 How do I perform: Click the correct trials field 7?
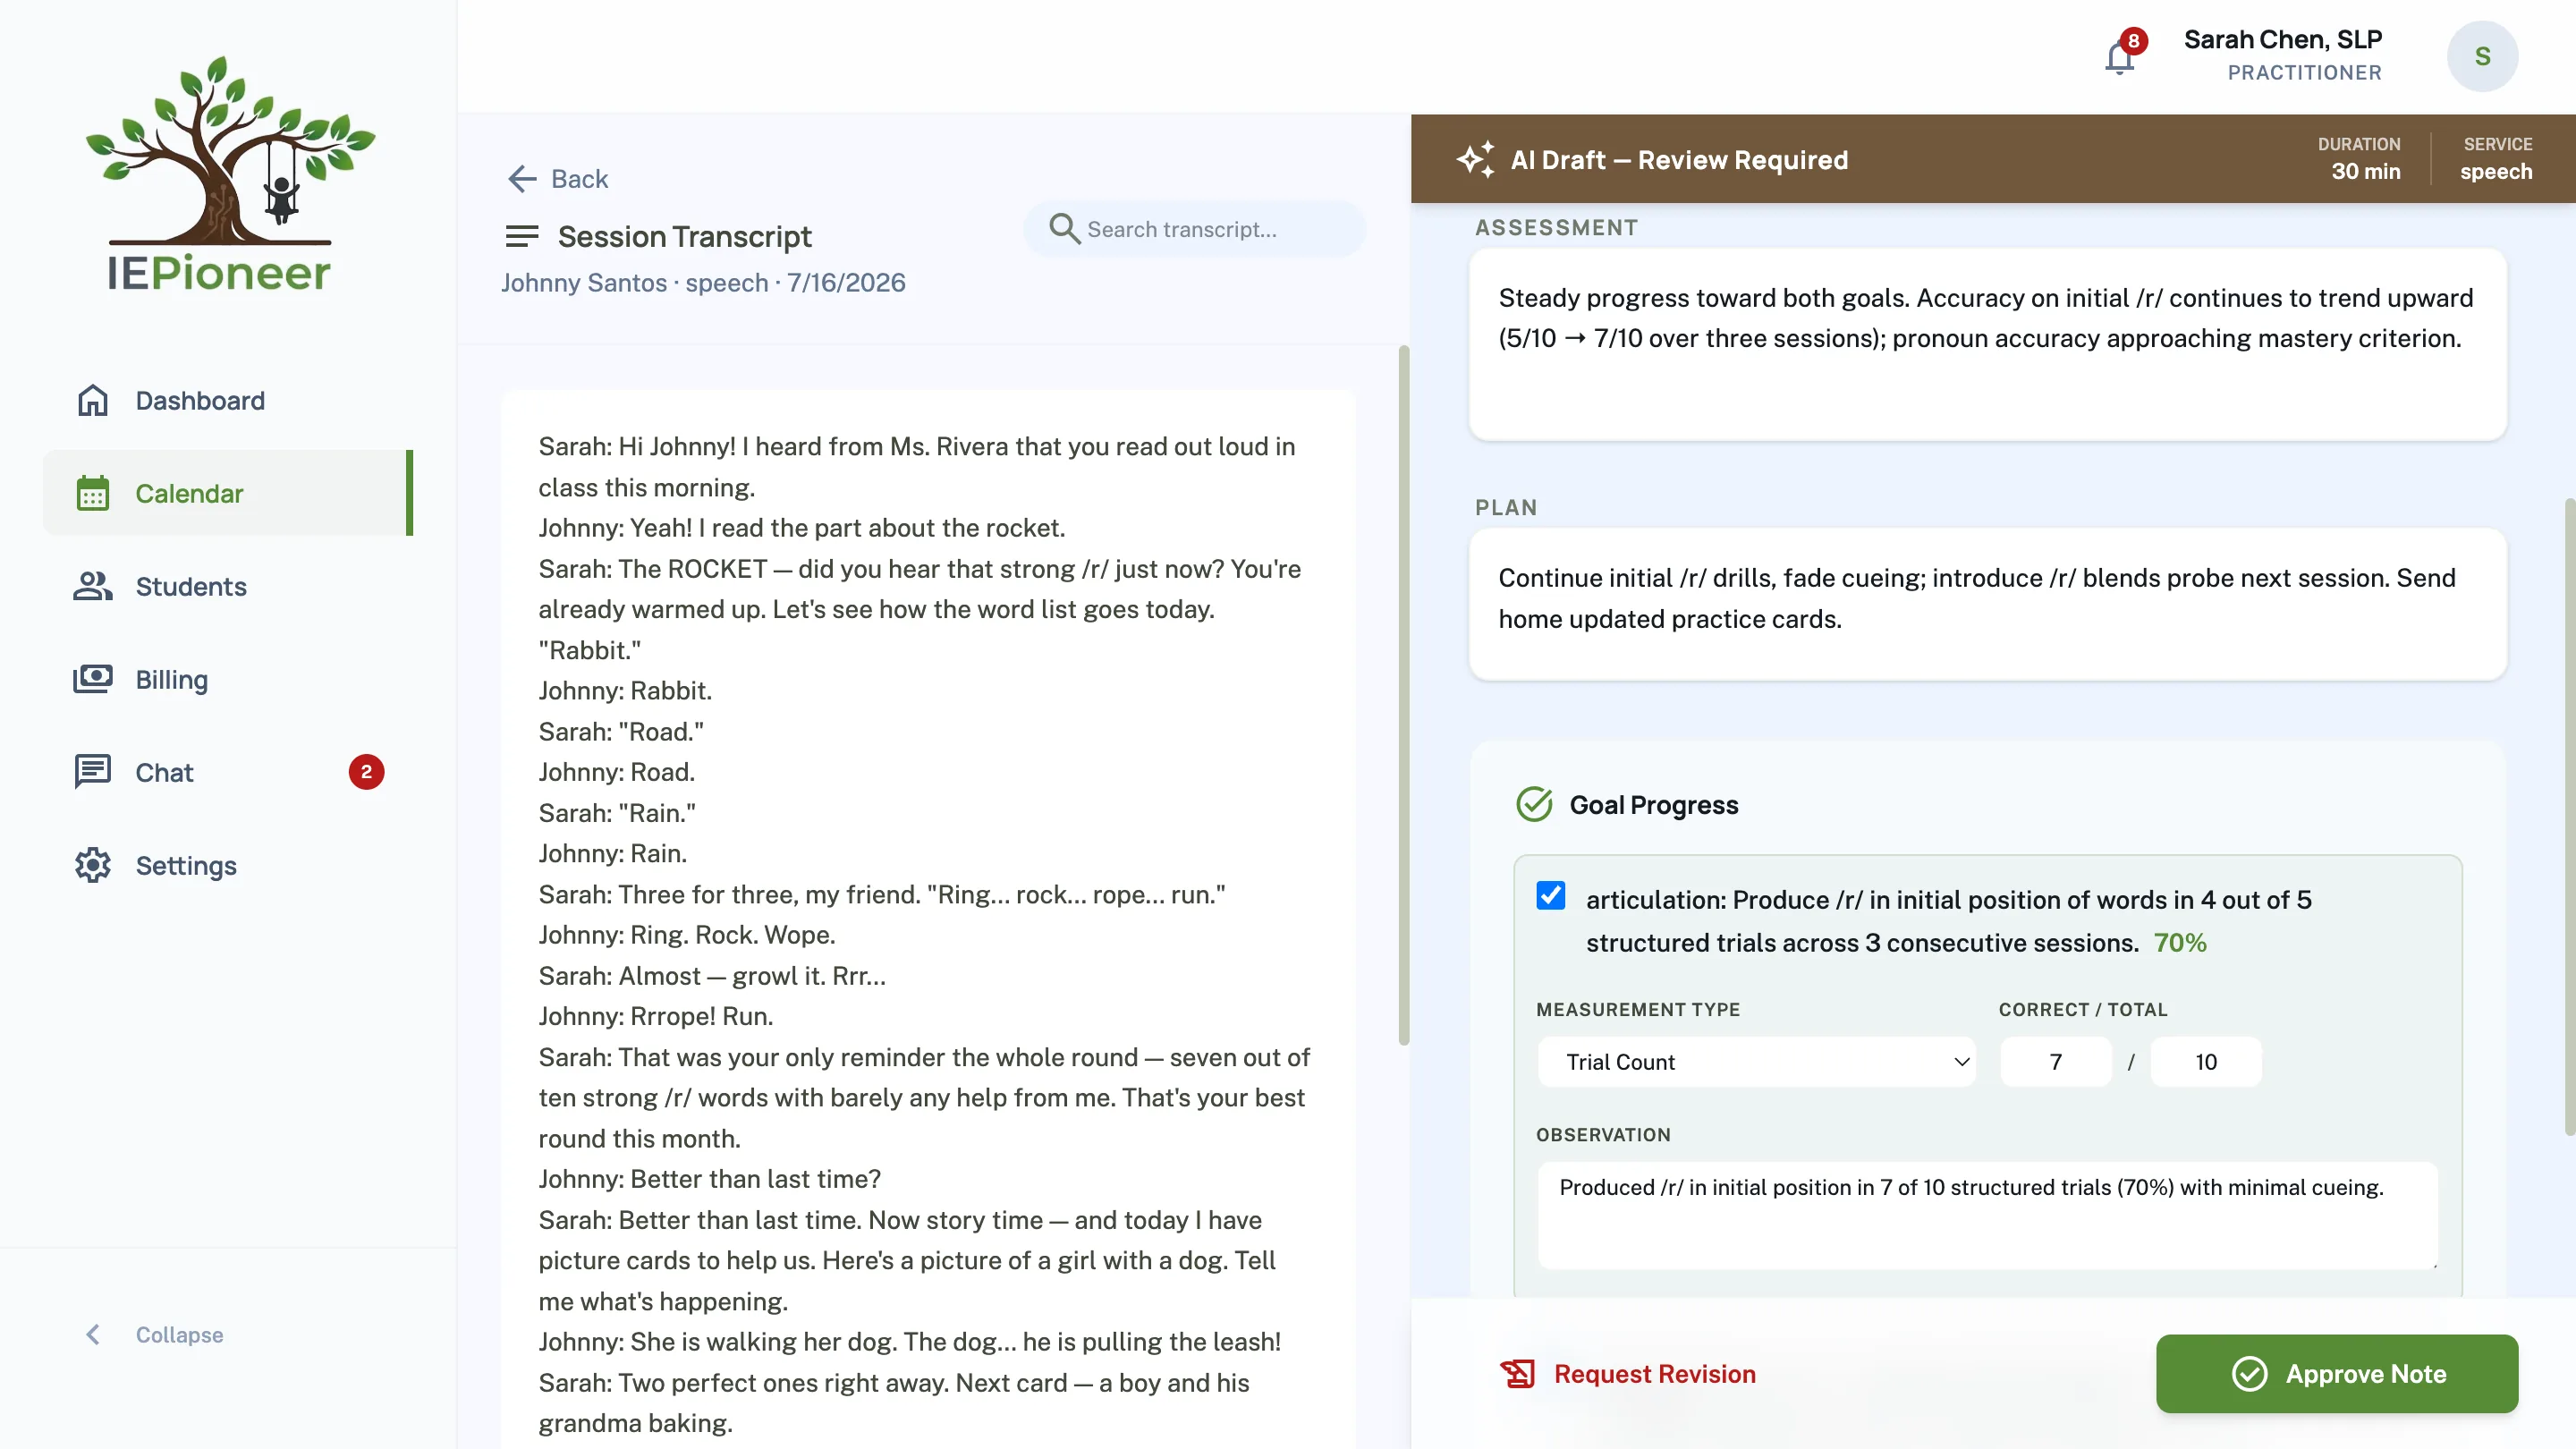tap(2055, 1062)
